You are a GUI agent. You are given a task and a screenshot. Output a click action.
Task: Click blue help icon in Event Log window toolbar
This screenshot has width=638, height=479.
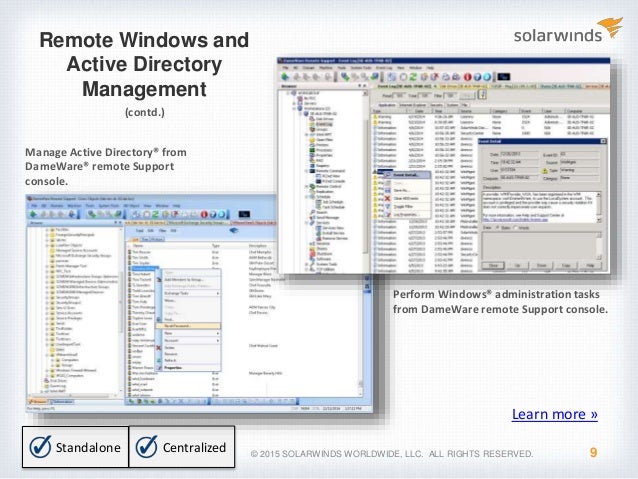477,77
